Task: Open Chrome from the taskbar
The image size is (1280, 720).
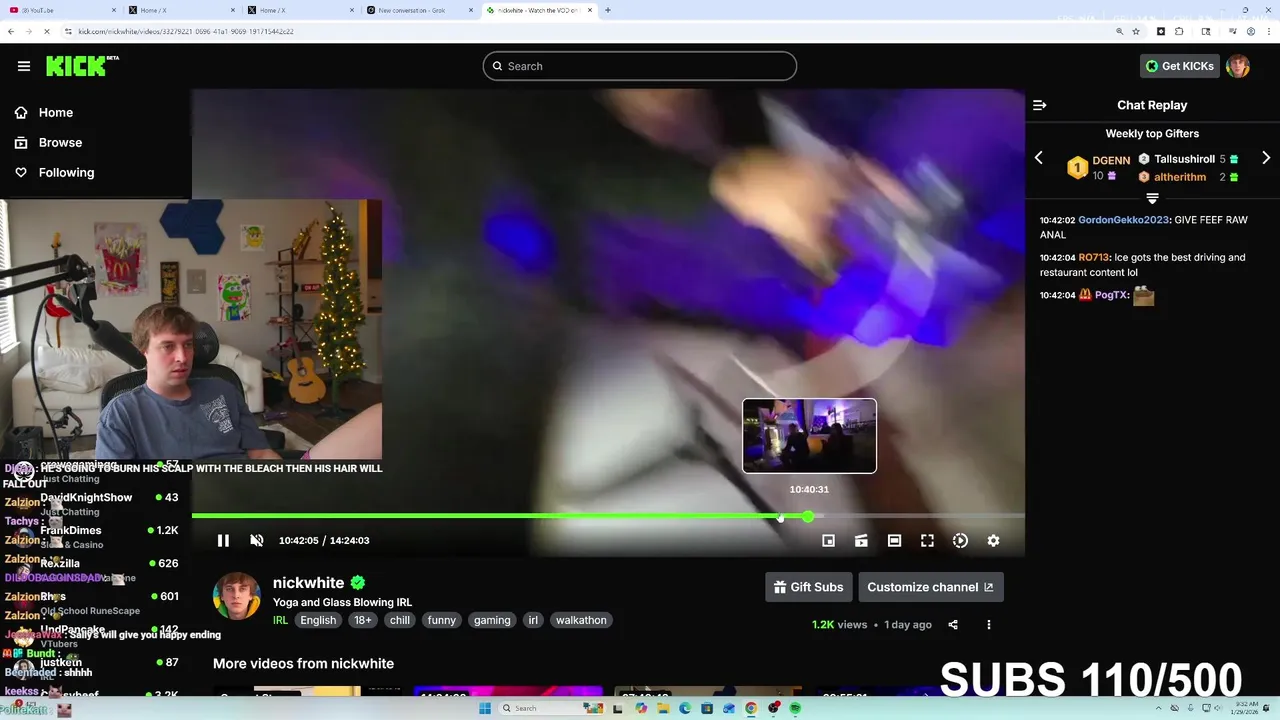Action: tap(751, 708)
